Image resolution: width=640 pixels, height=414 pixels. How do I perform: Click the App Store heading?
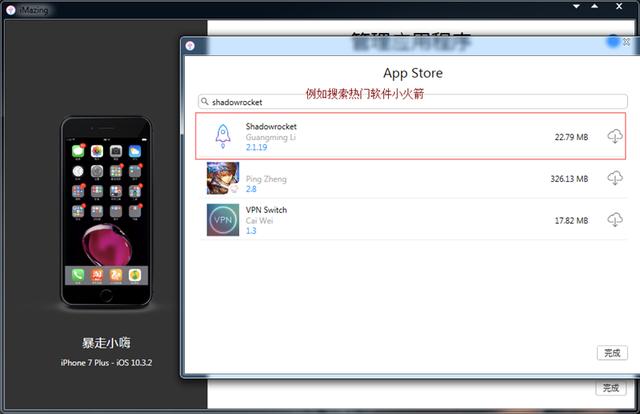tap(413, 73)
